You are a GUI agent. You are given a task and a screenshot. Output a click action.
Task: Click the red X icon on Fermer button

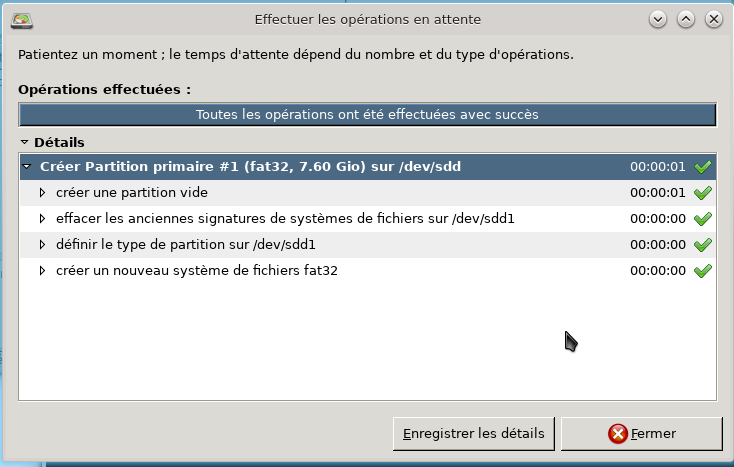tap(618, 434)
